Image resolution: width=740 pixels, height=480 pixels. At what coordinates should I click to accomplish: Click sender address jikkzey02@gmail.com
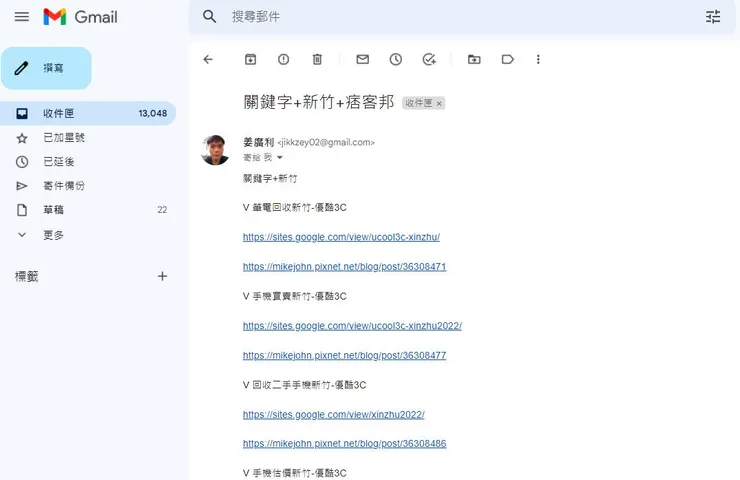pyautogui.click(x=326, y=143)
